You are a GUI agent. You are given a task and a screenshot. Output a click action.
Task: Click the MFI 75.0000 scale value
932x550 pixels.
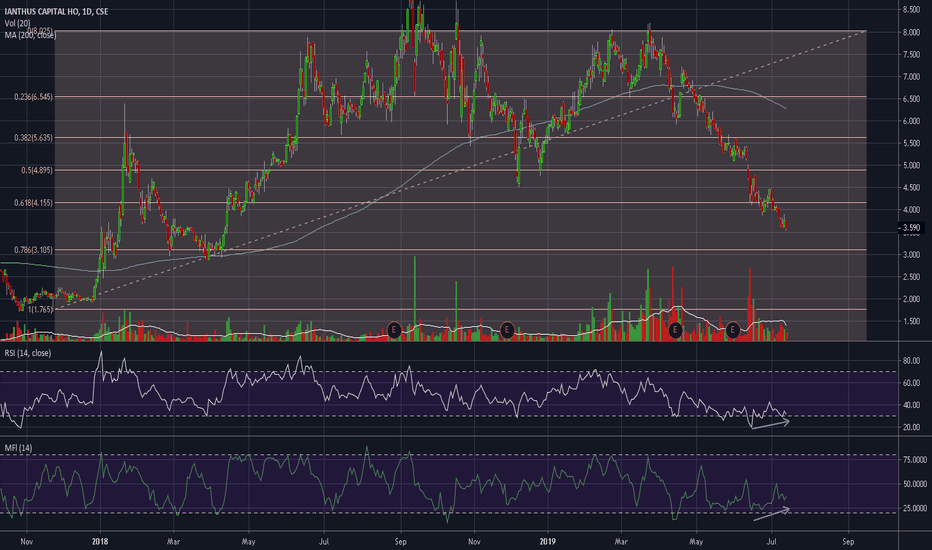914,460
